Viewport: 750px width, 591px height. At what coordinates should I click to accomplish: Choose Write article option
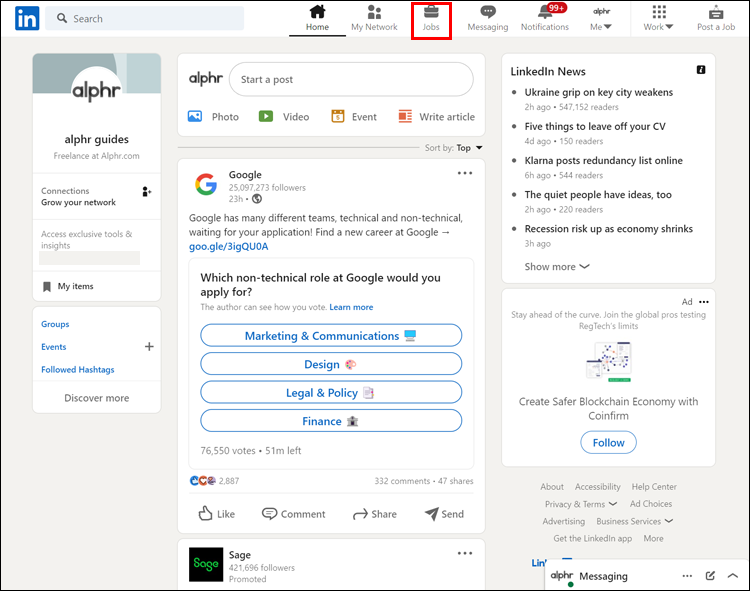pyautogui.click(x=437, y=117)
